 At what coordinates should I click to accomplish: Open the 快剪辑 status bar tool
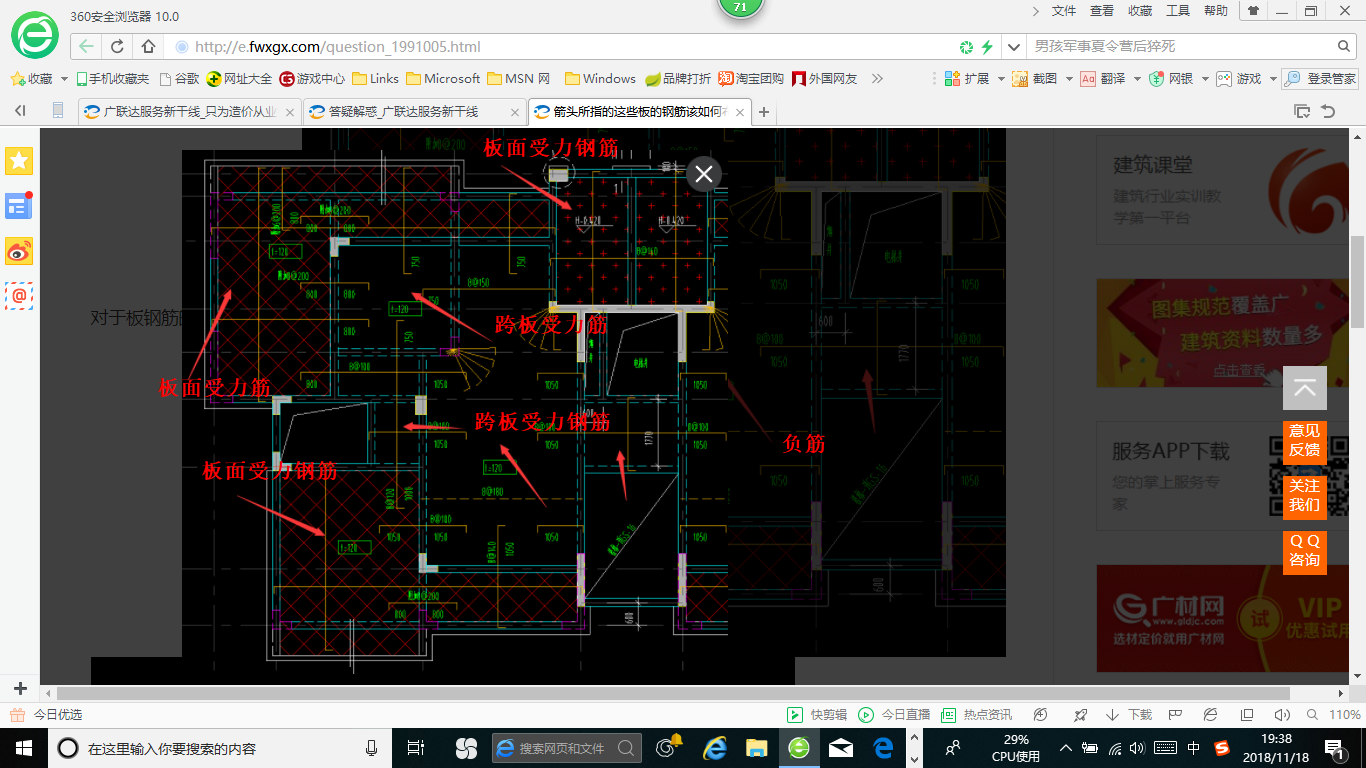pyautogui.click(x=817, y=715)
